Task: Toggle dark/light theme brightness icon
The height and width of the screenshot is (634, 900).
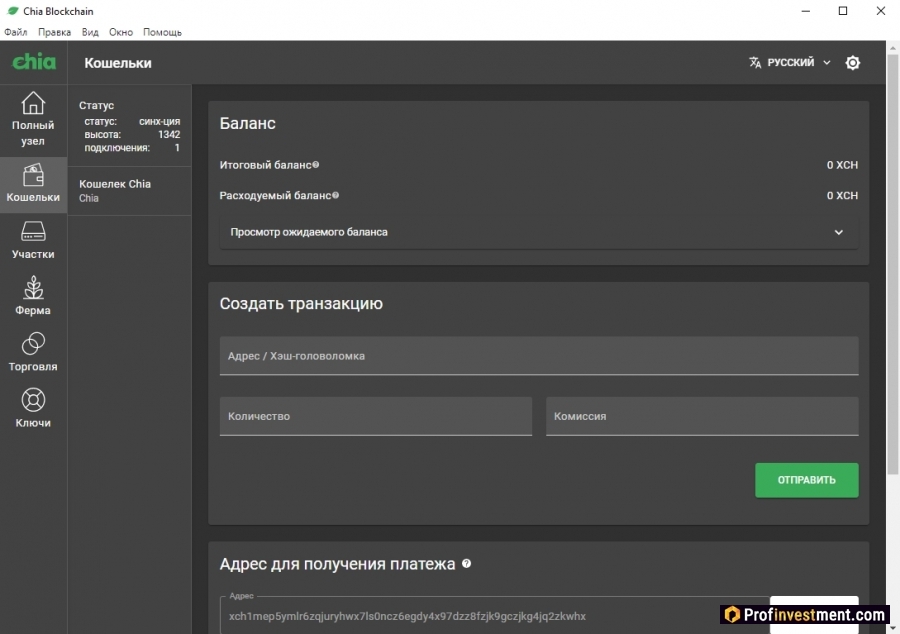Action: coord(852,63)
